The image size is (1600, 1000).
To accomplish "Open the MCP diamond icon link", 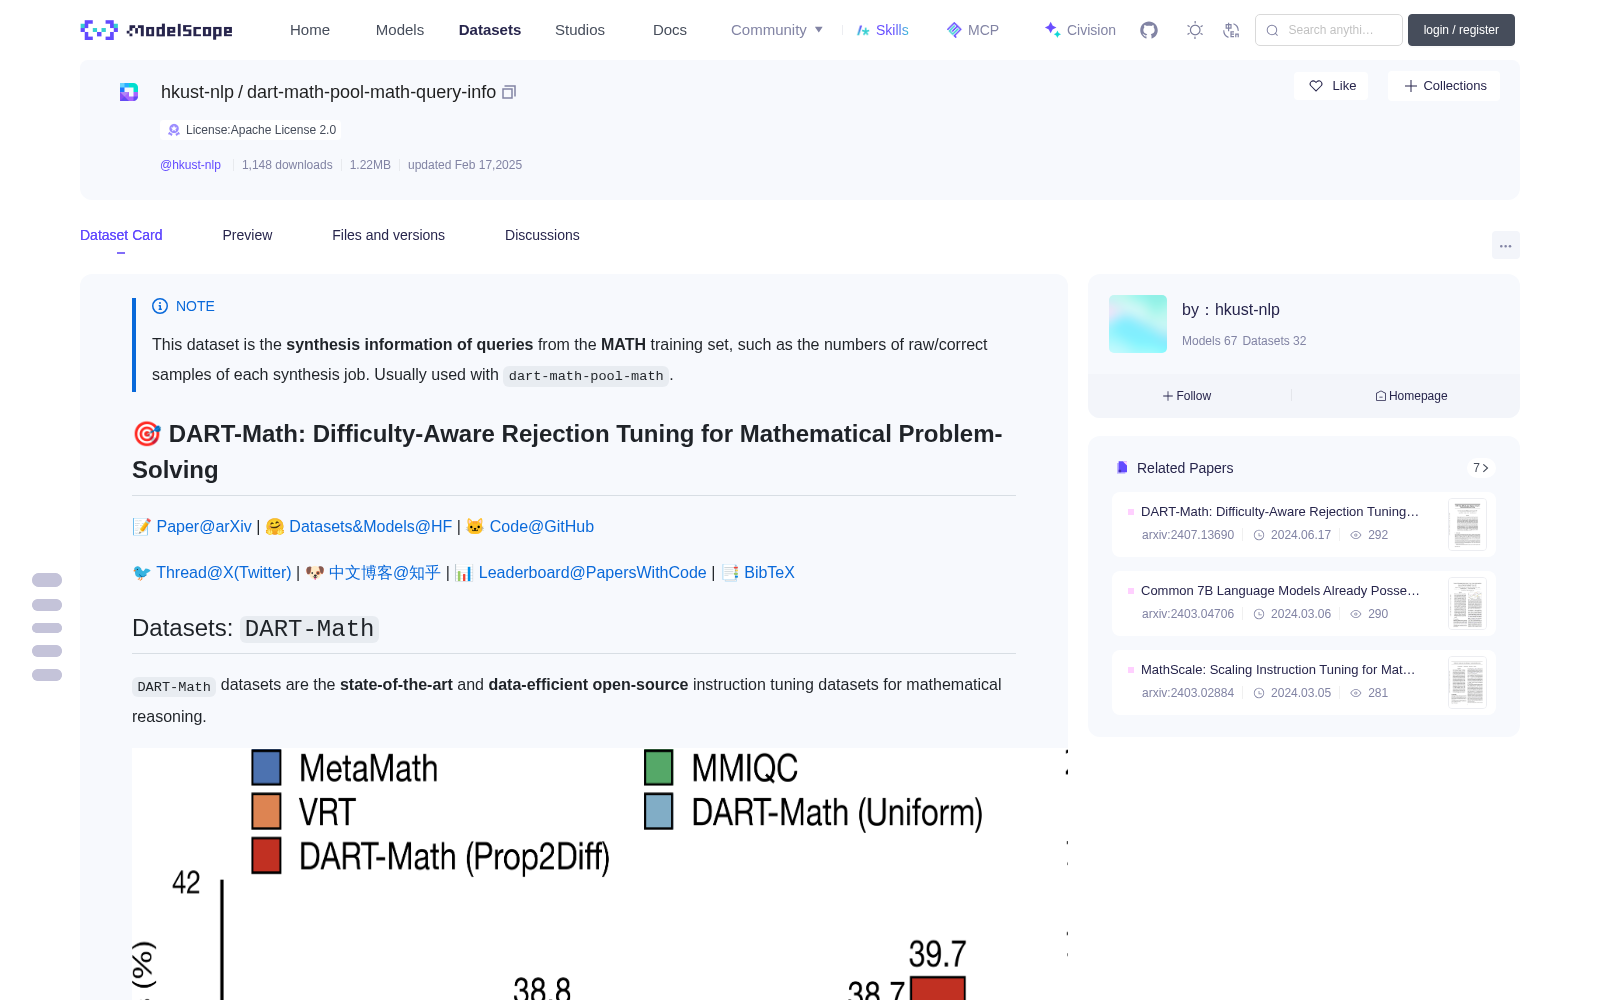I will pyautogui.click(x=973, y=30).
